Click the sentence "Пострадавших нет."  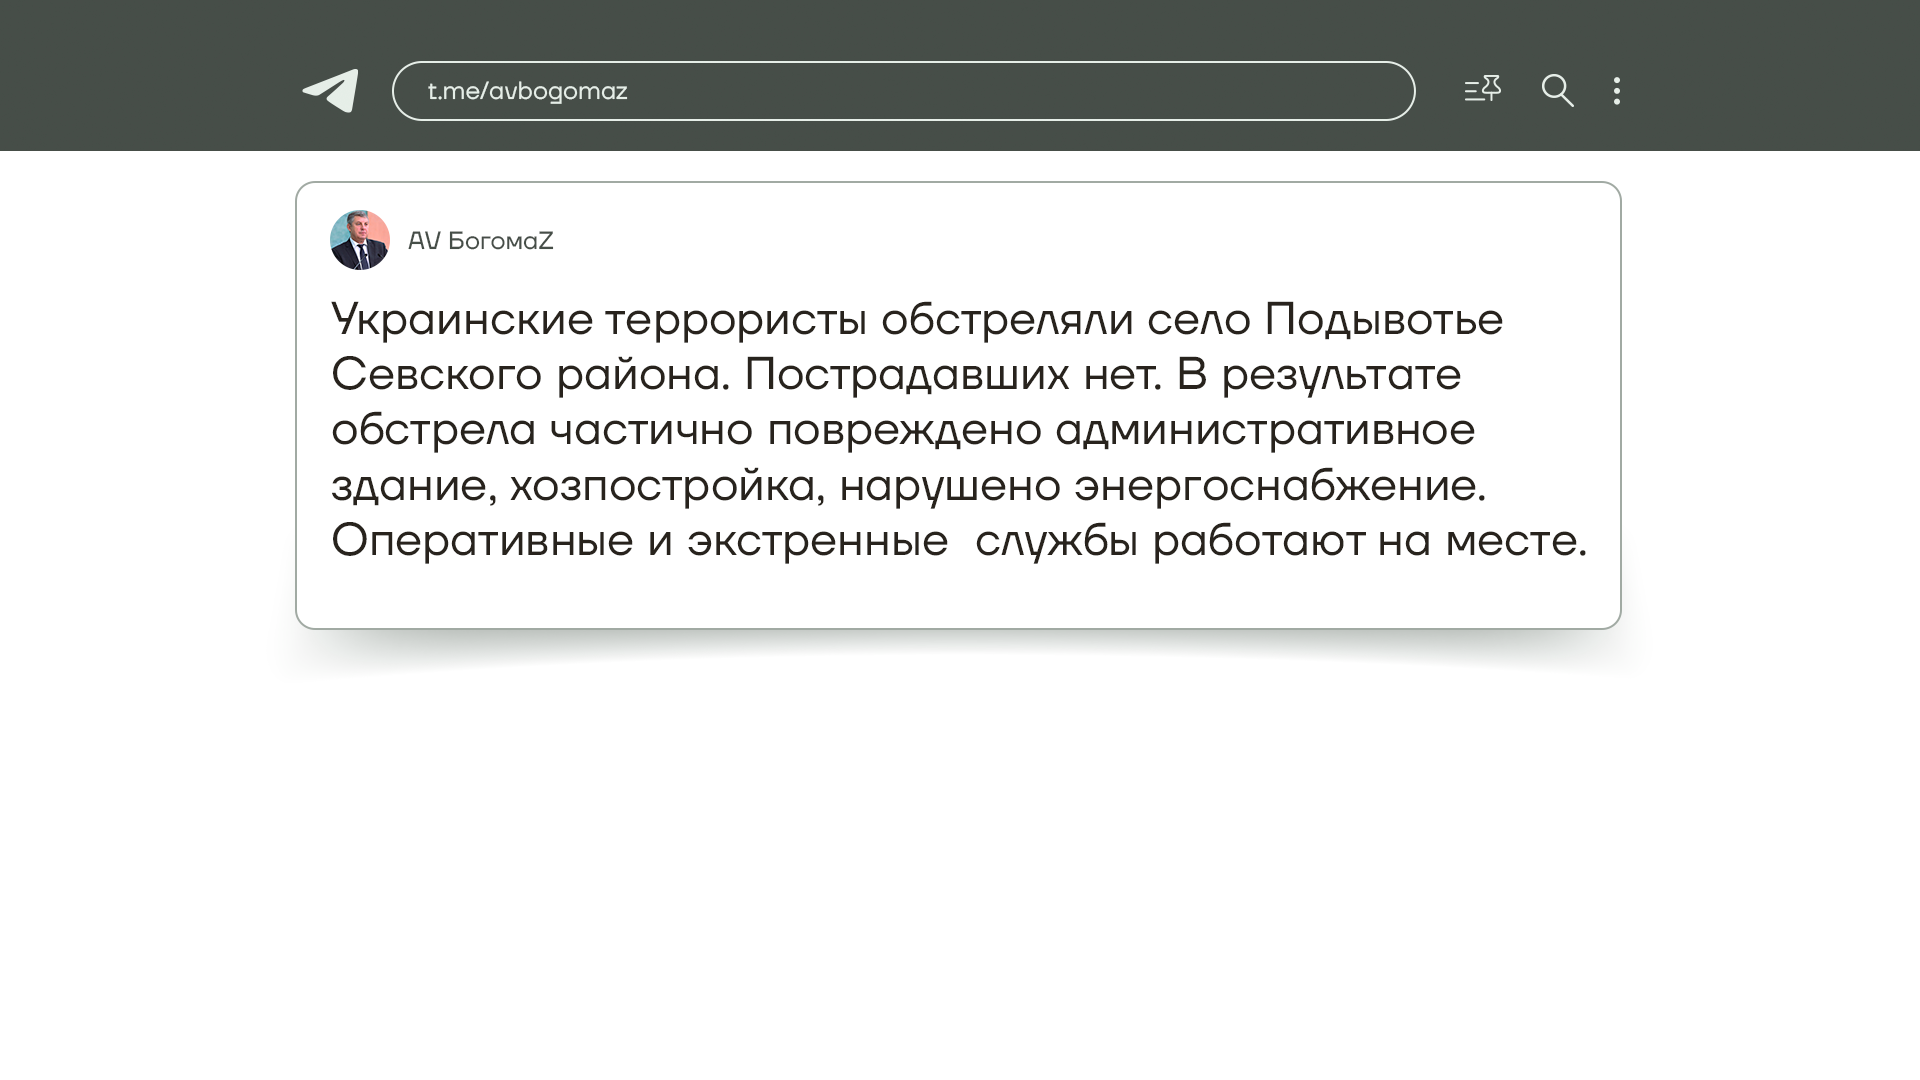[x=952, y=375]
